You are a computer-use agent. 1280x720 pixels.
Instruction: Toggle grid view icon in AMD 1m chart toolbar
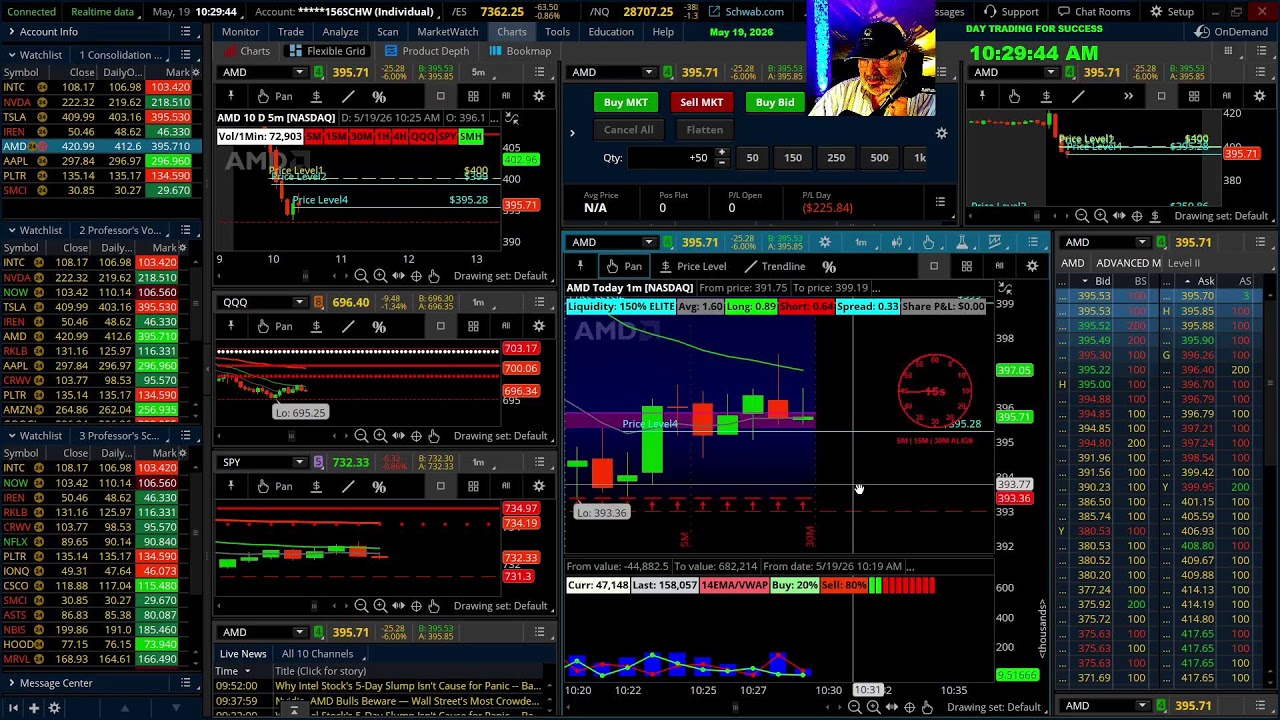point(967,266)
